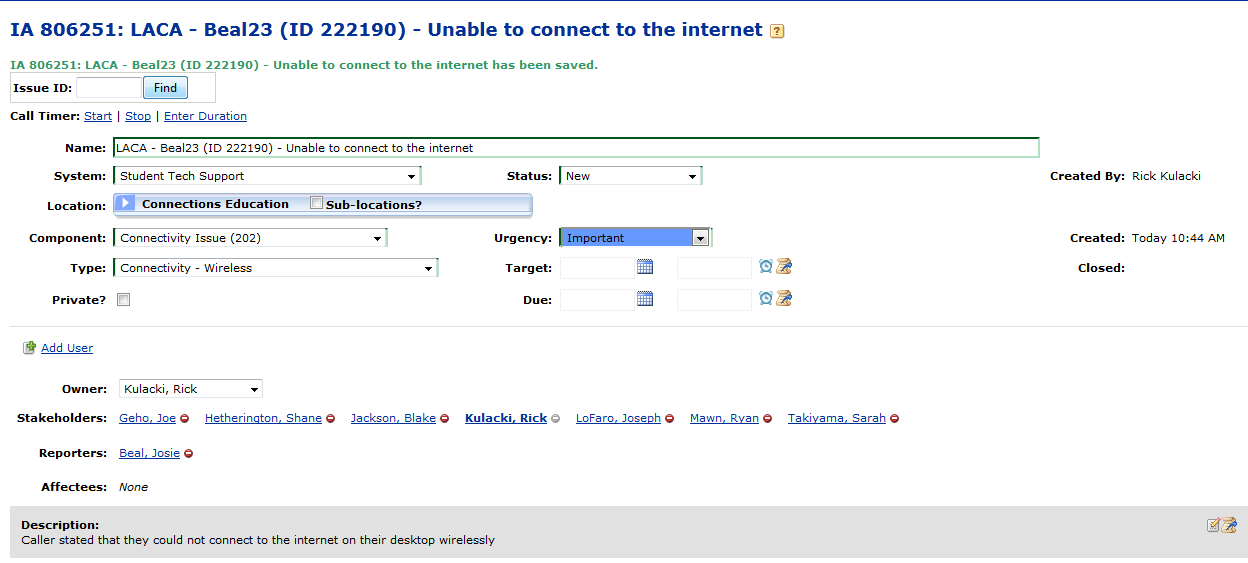Click the Find button

[165, 88]
